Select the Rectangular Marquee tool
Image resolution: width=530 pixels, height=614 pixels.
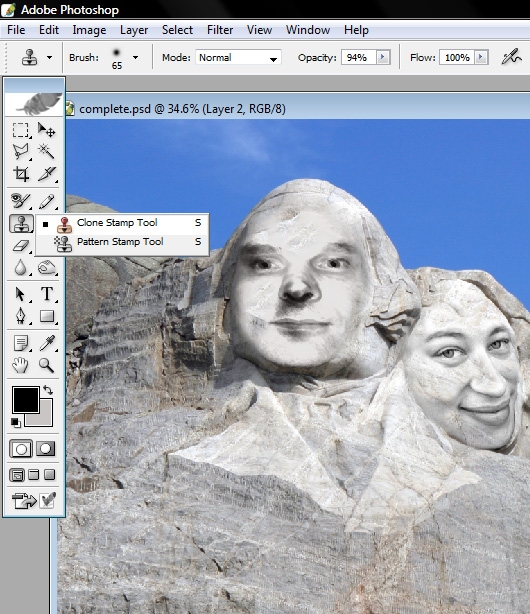pos(20,130)
